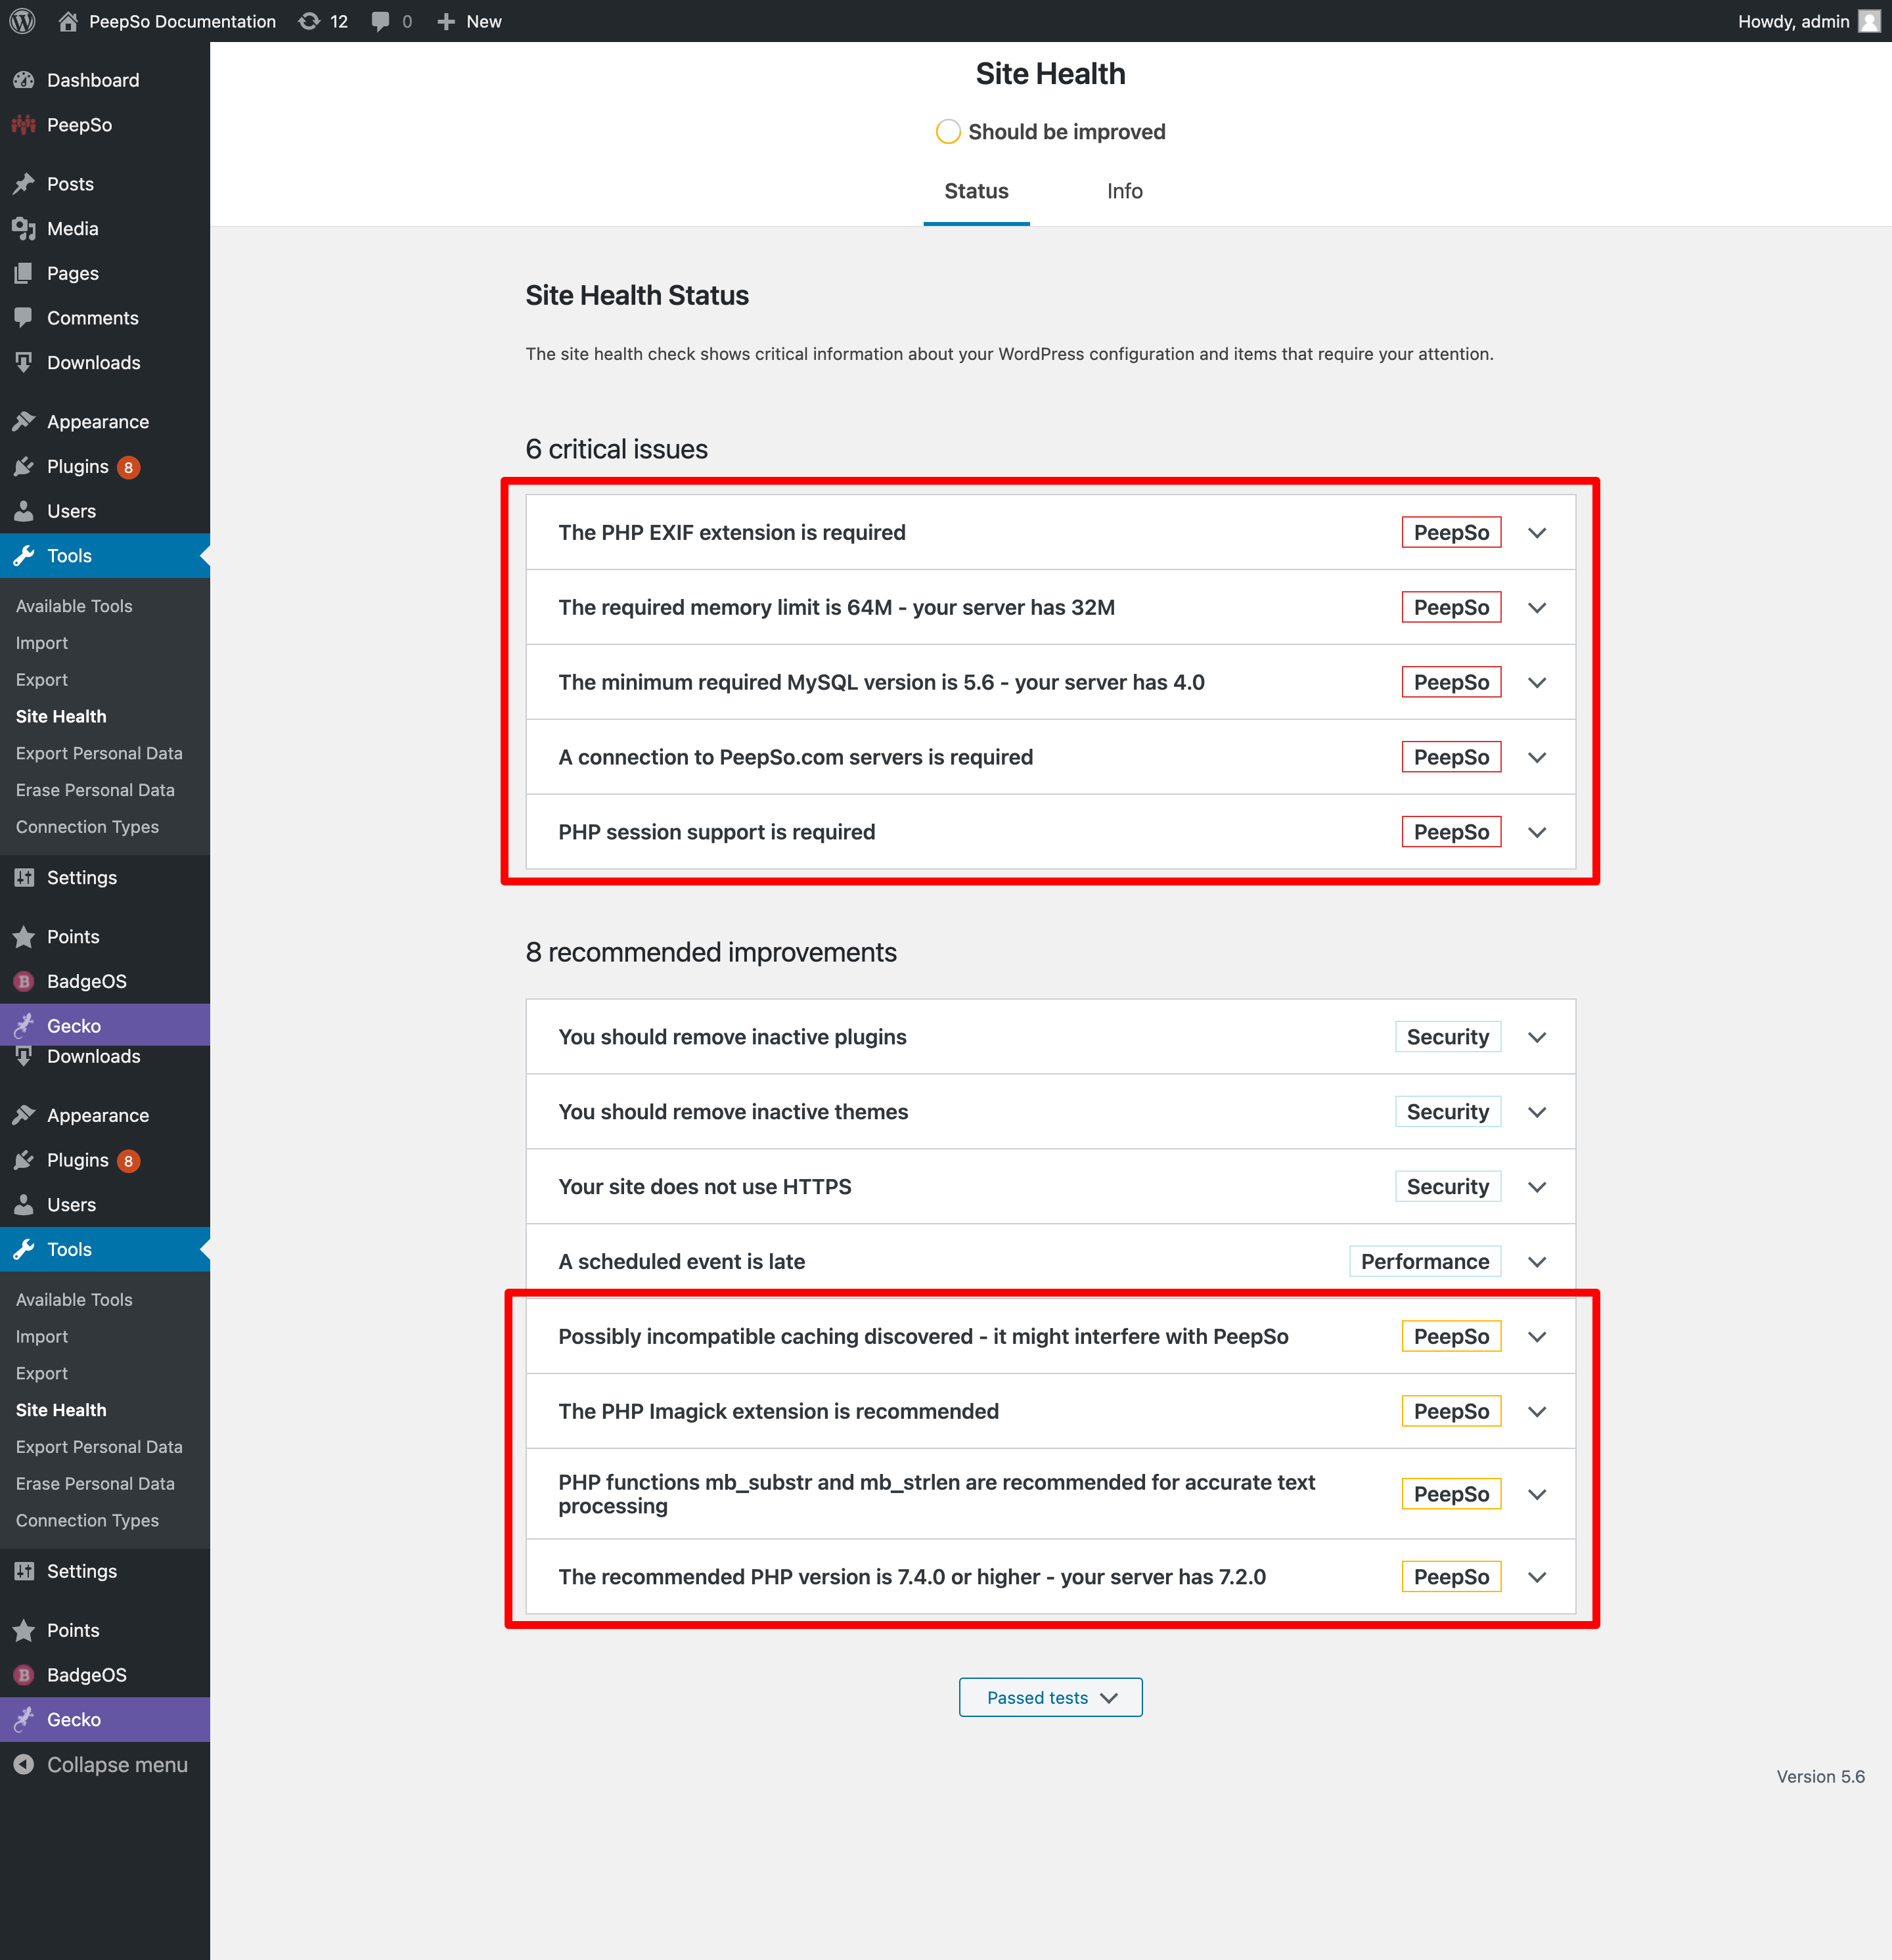Open the Gecko item just above Collapse menu
Screen dimensions: 1892x1960
click(105, 1719)
